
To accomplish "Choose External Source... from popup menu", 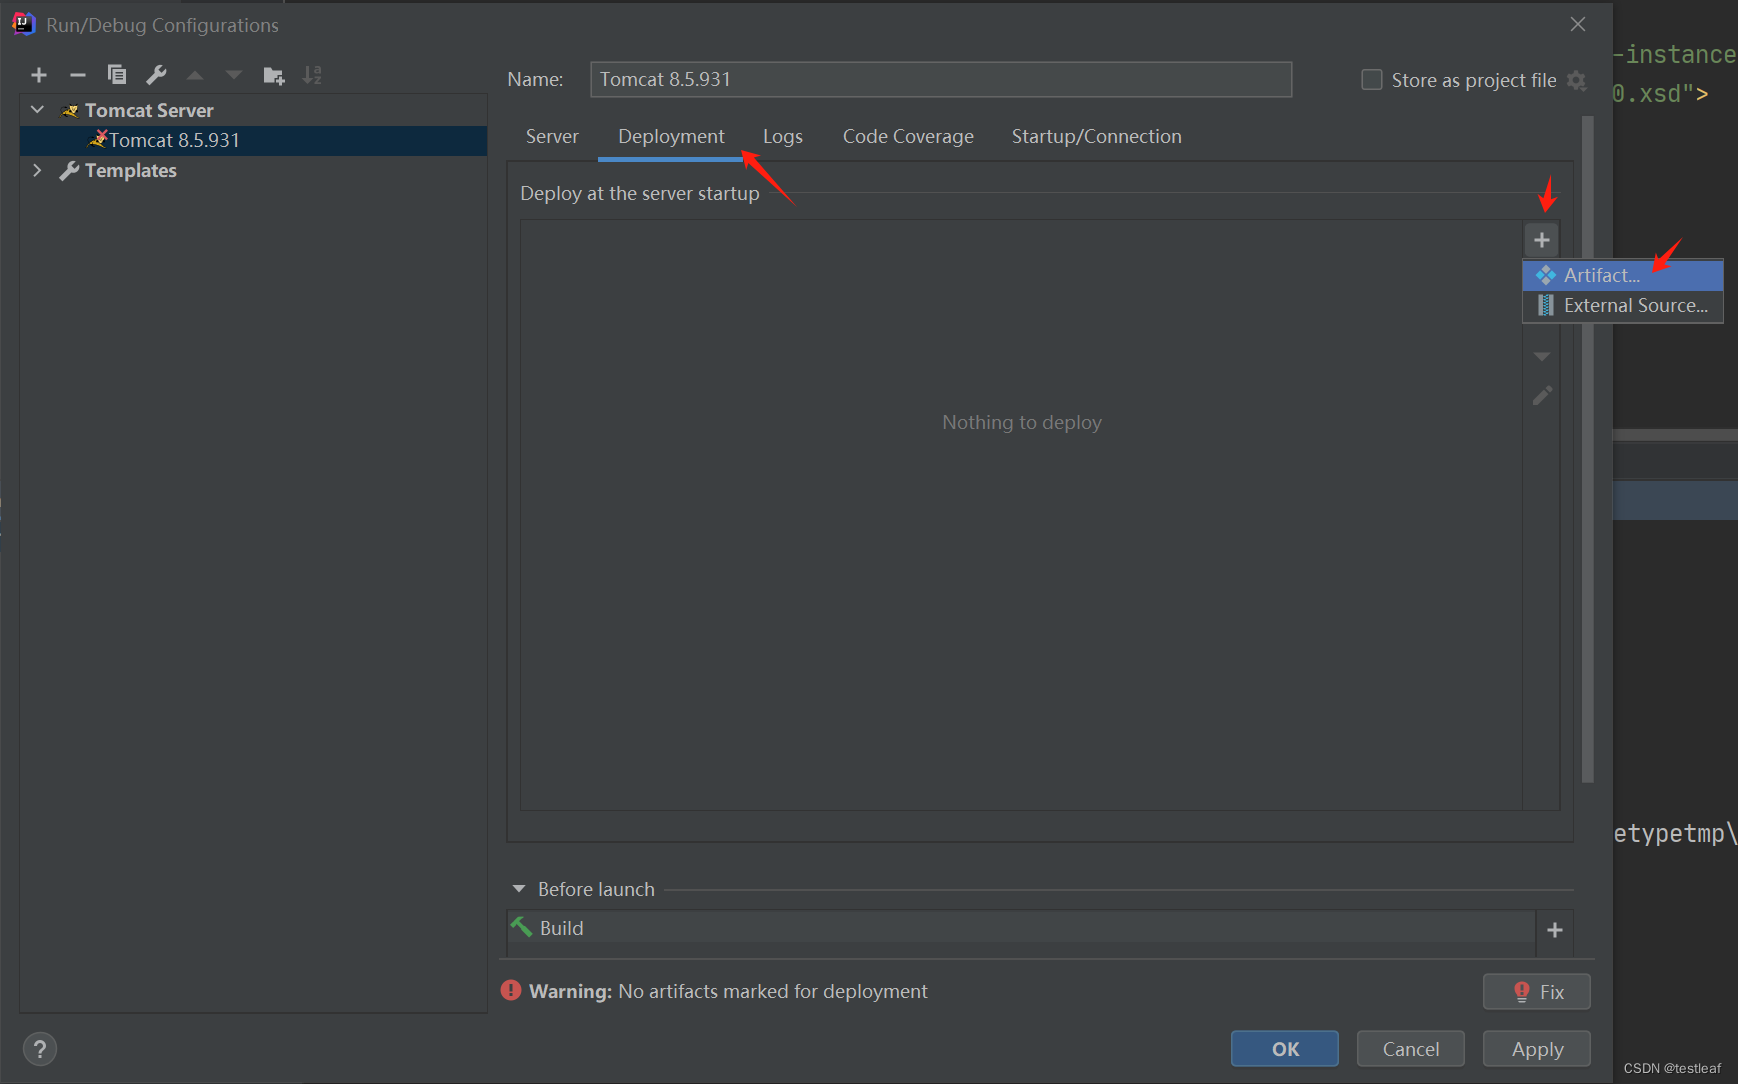I will 1623,305.
